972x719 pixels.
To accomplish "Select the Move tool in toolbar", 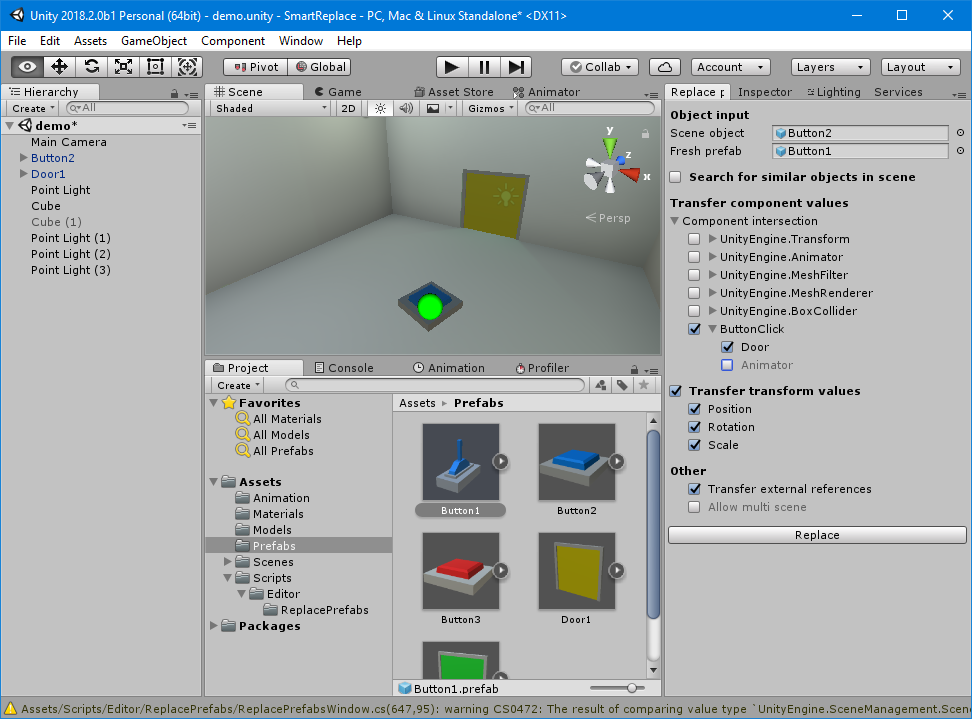I will [59, 67].
